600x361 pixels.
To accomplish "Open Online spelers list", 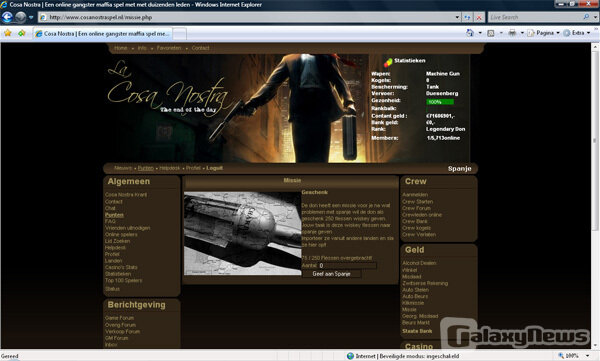I will click(121, 234).
